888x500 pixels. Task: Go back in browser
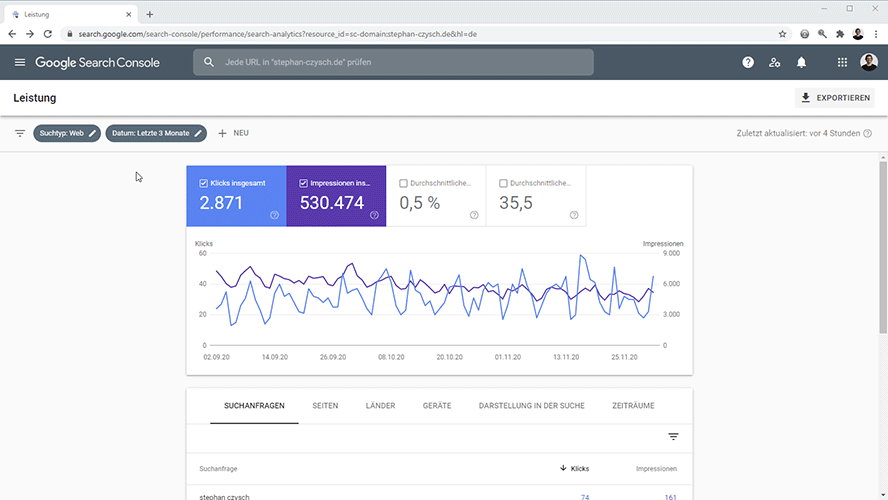(x=12, y=34)
